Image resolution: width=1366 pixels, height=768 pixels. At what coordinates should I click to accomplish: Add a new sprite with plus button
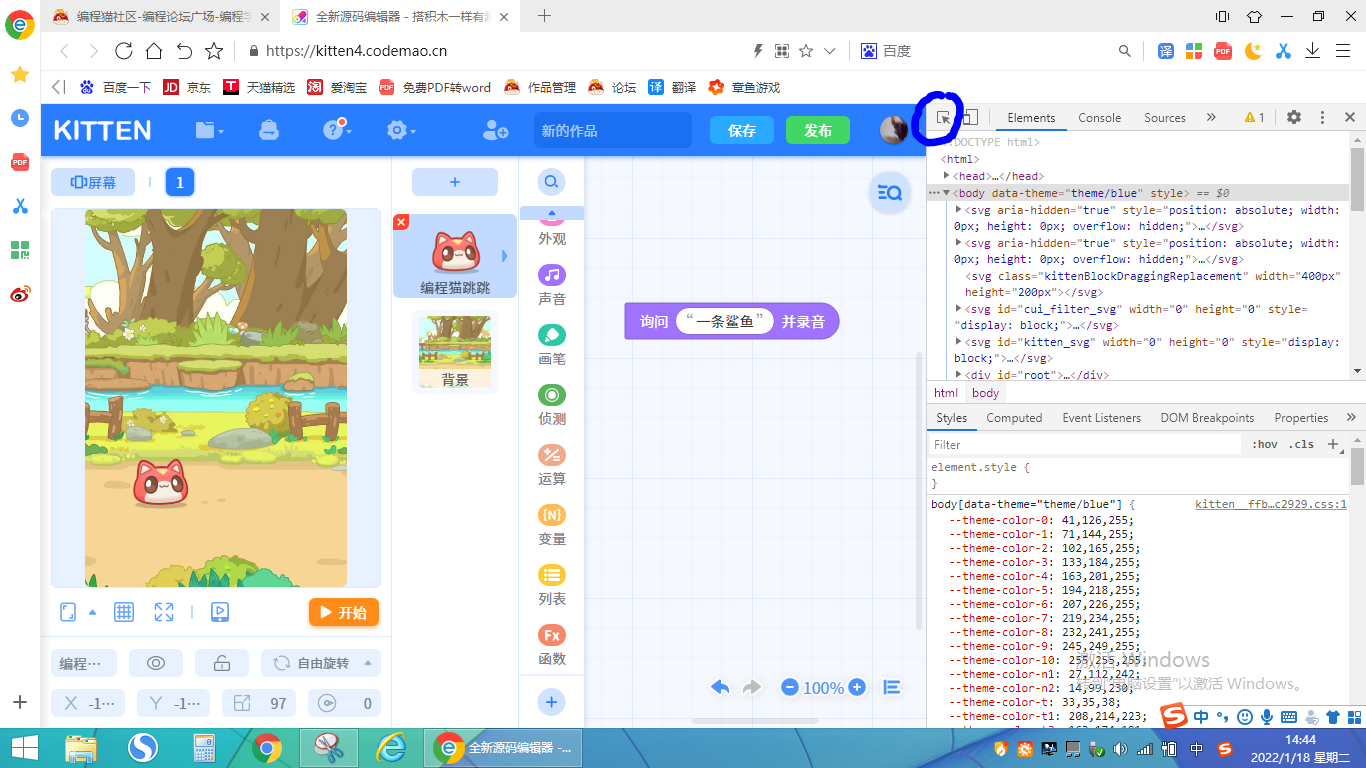coord(455,182)
